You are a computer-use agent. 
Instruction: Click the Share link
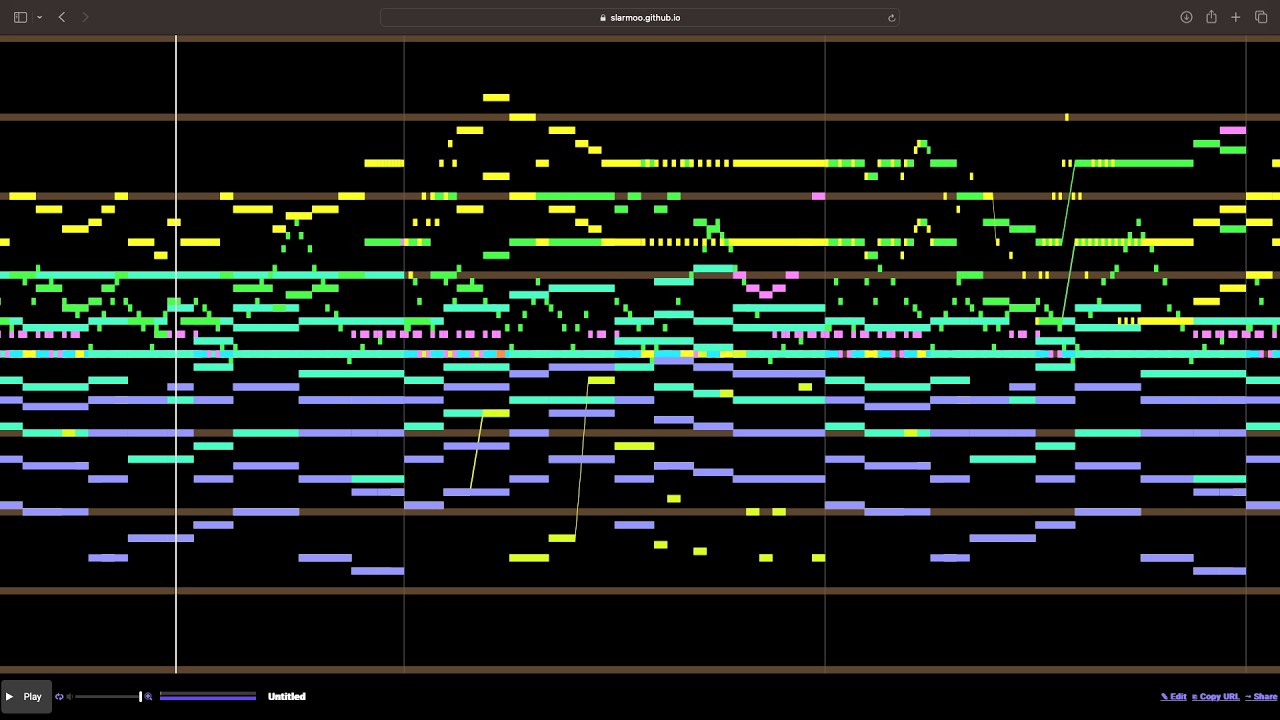pyautogui.click(x=1262, y=697)
